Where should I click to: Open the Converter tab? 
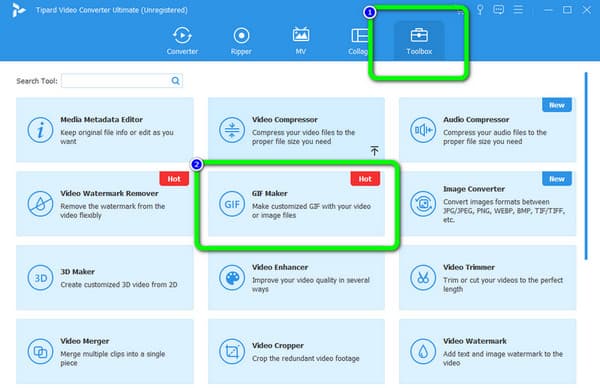tap(182, 41)
